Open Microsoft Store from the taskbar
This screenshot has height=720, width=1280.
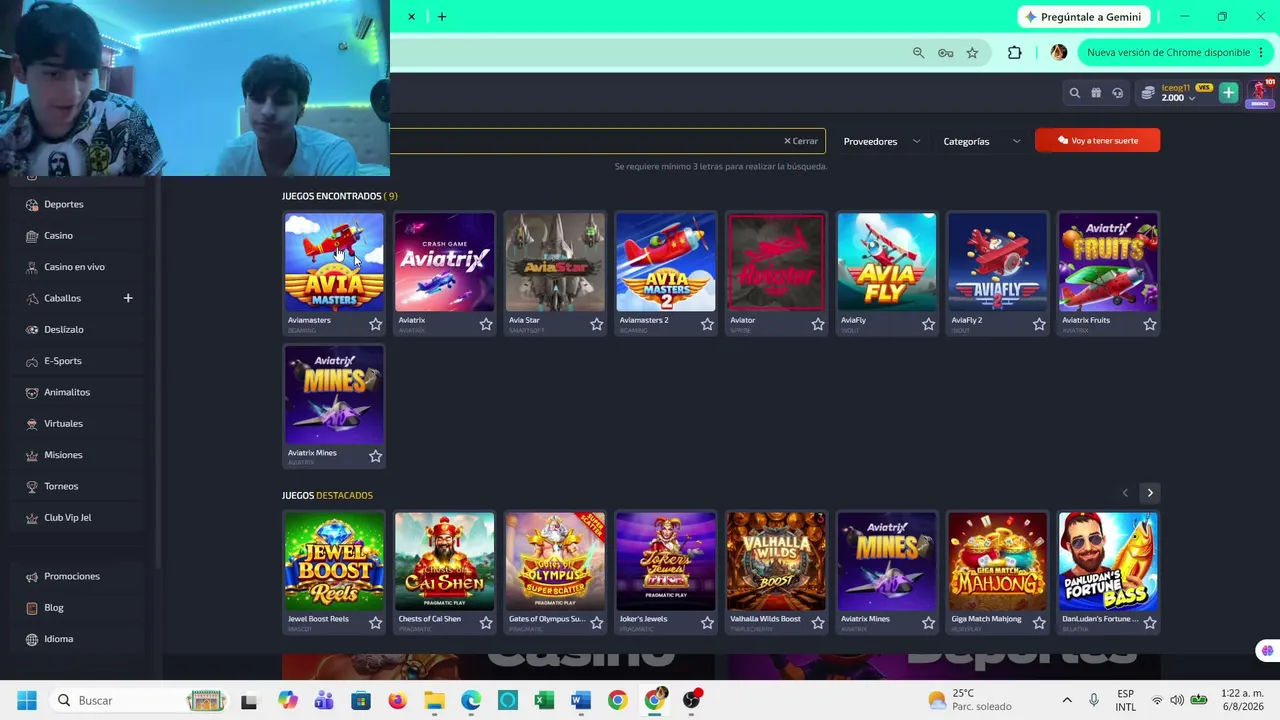click(x=361, y=700)
